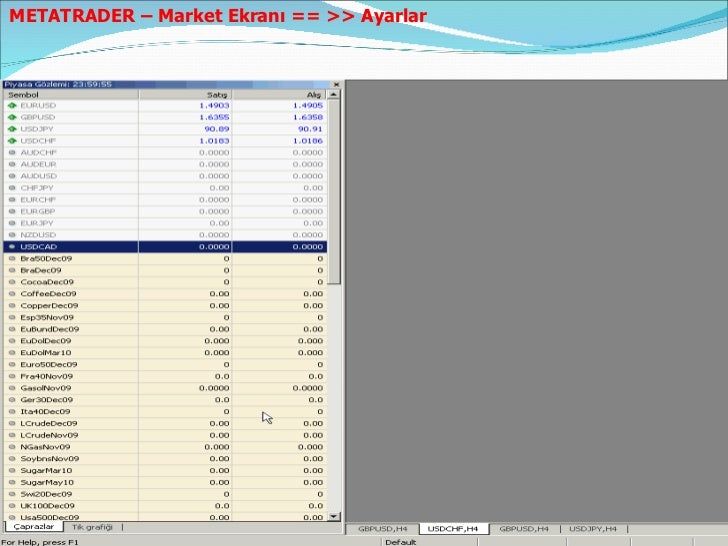
Task: Select the LCrudeNov09 symbol name
Action: pyautogui.click(x=49, y=436)
